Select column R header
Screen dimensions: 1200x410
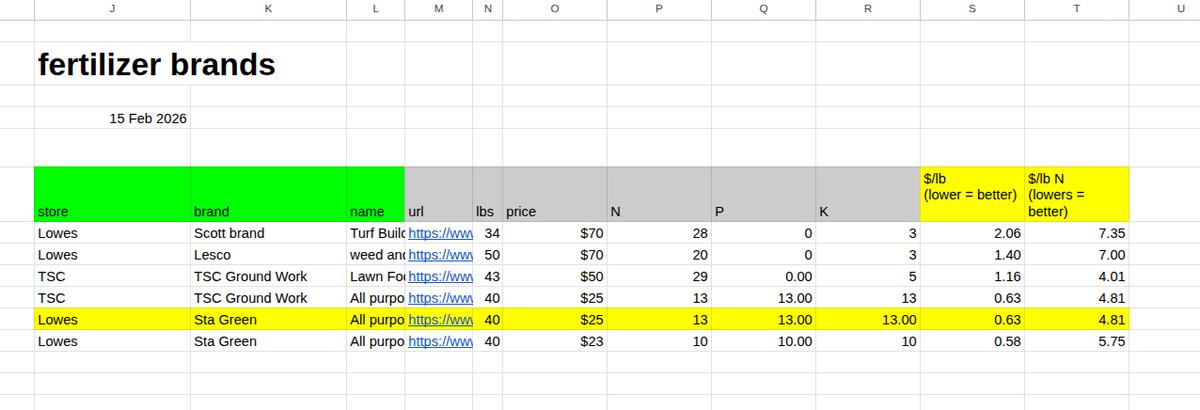(868, 8)
